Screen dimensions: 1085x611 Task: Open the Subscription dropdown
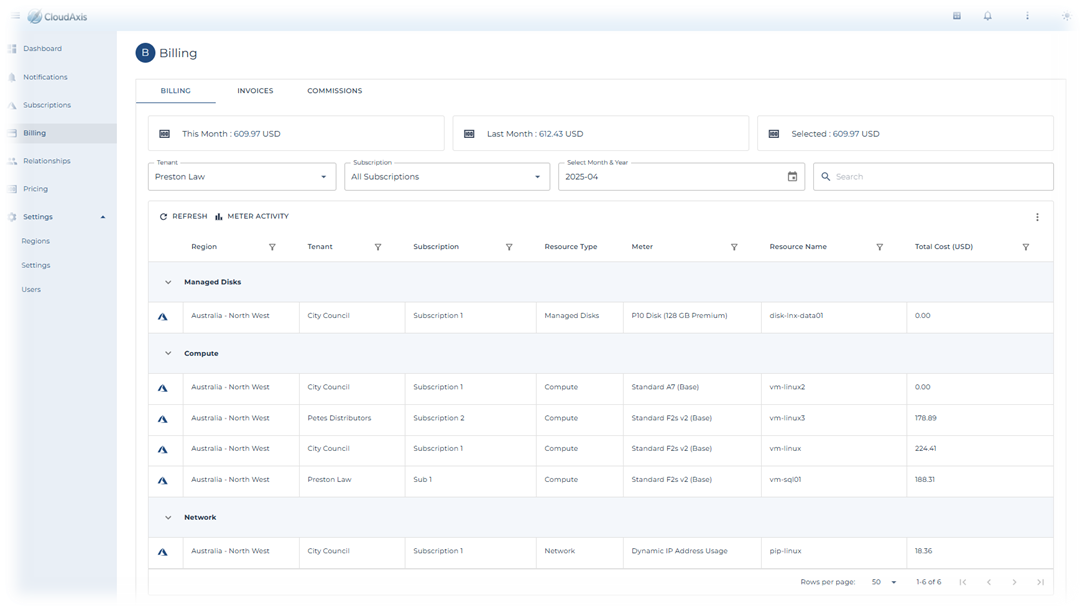(447, 176)
